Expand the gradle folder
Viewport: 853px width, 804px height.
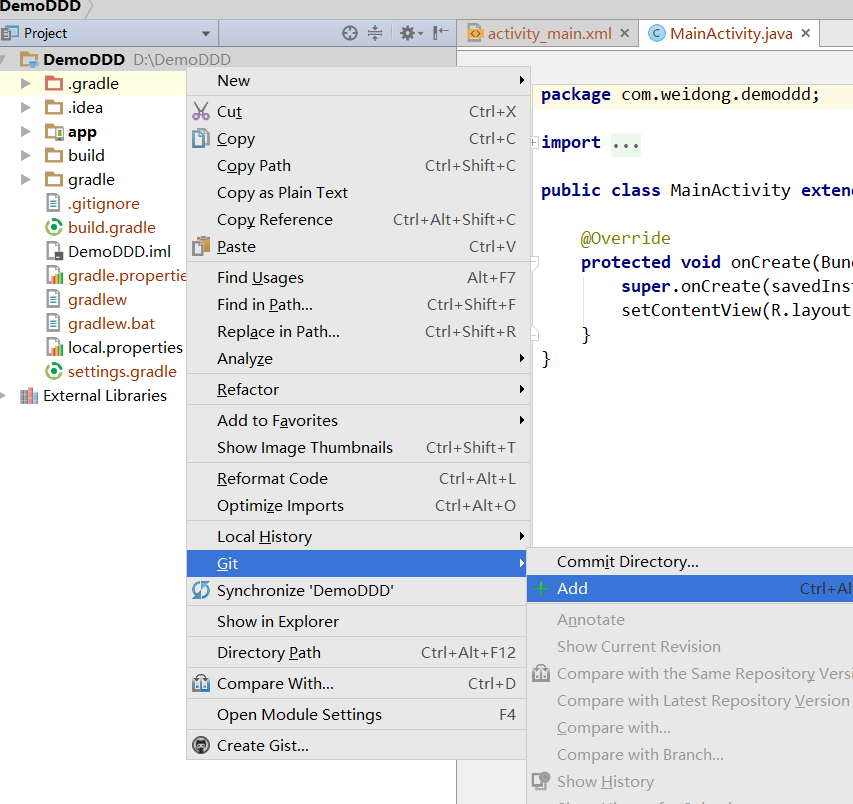(x=26, y=179)
